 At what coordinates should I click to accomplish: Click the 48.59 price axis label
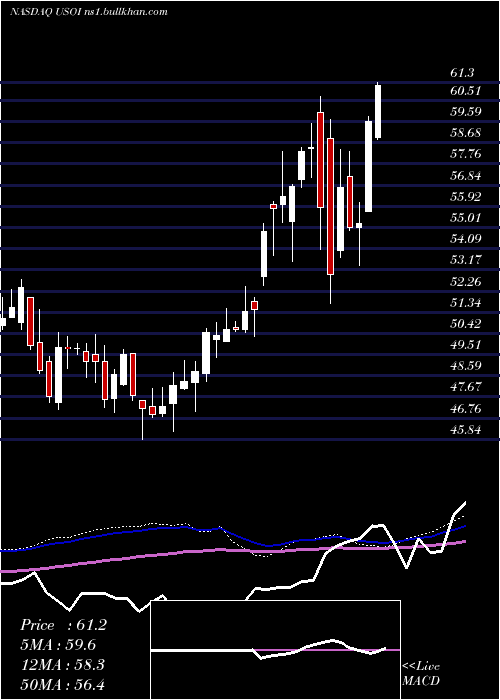pos(466,366)
